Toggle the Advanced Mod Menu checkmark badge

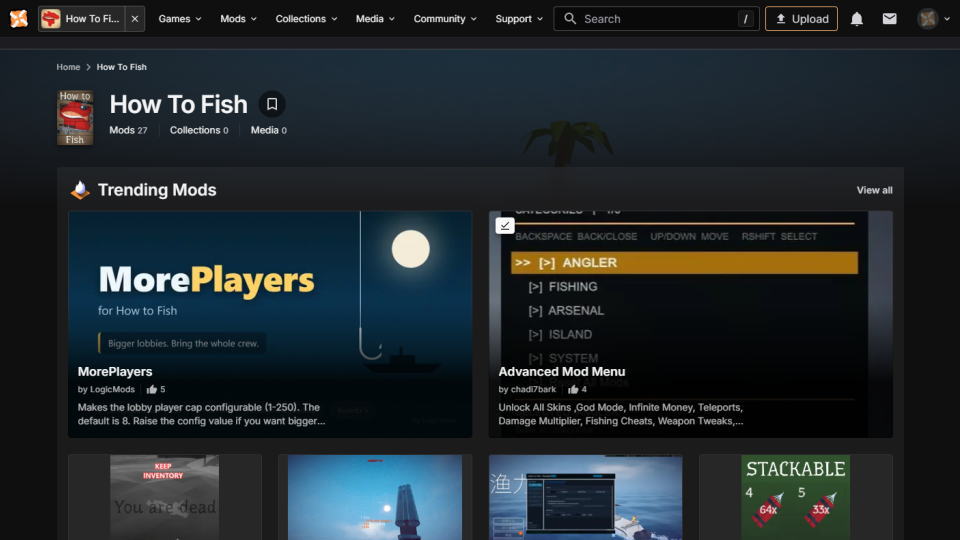click(x=504, y=226)
